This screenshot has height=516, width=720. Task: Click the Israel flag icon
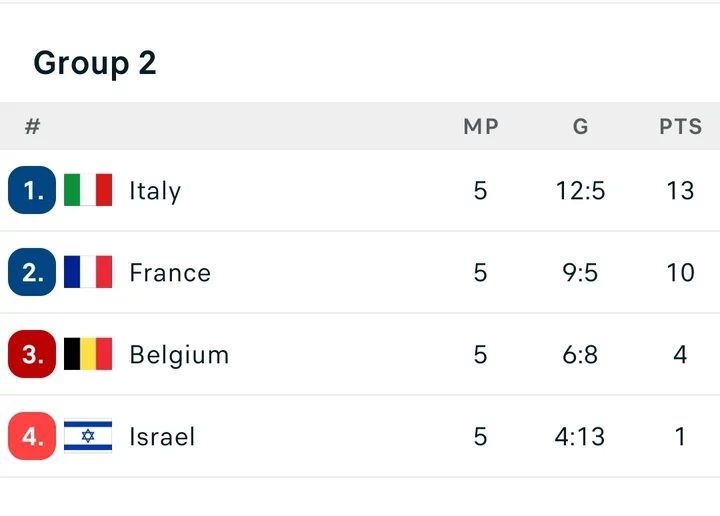tap(88, 436)
